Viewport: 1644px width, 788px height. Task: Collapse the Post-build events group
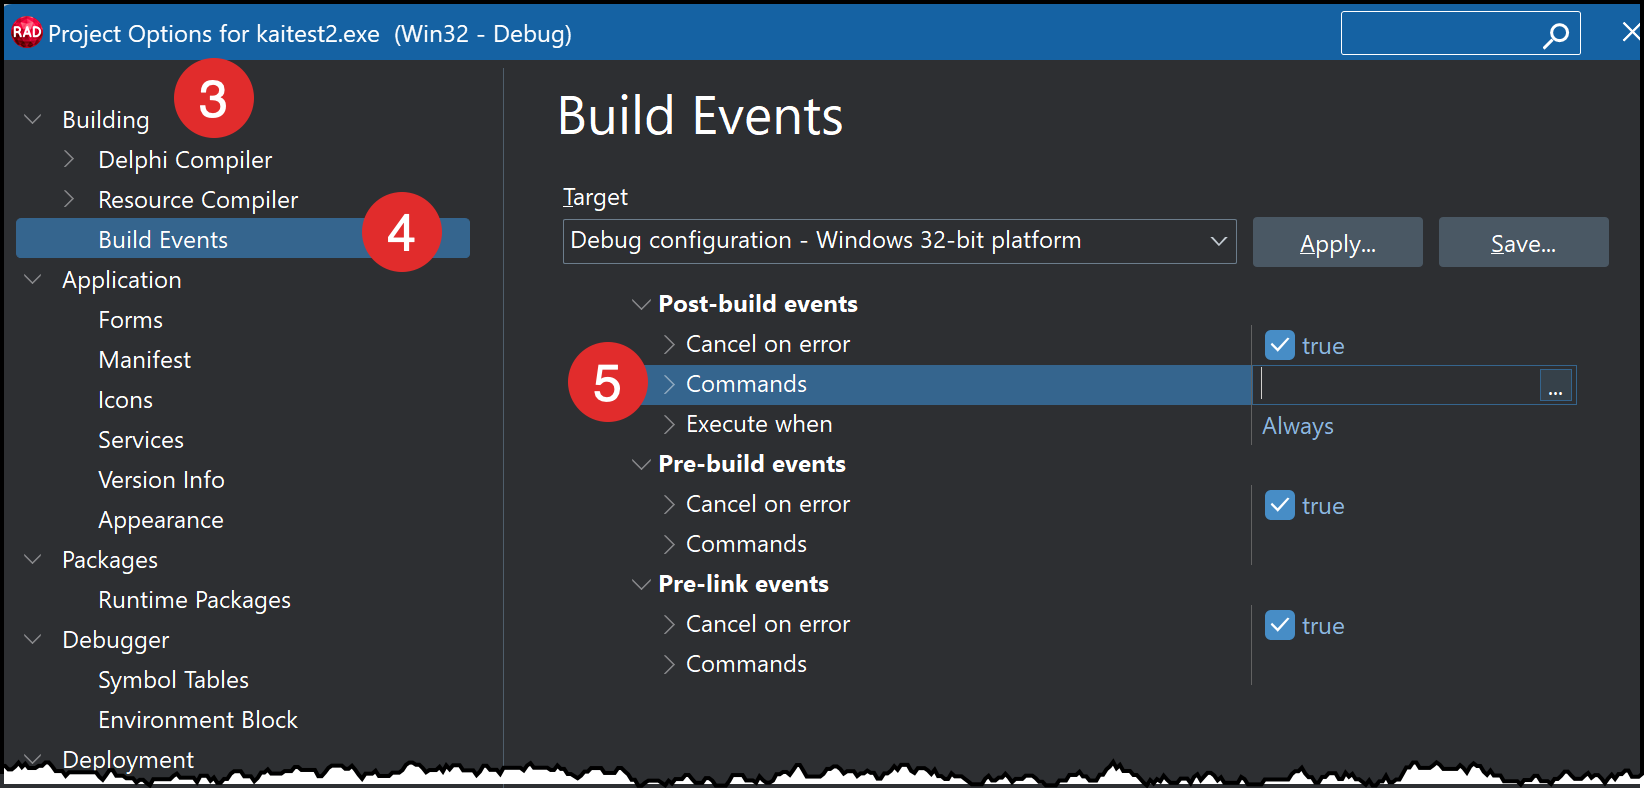click(641, 304)
